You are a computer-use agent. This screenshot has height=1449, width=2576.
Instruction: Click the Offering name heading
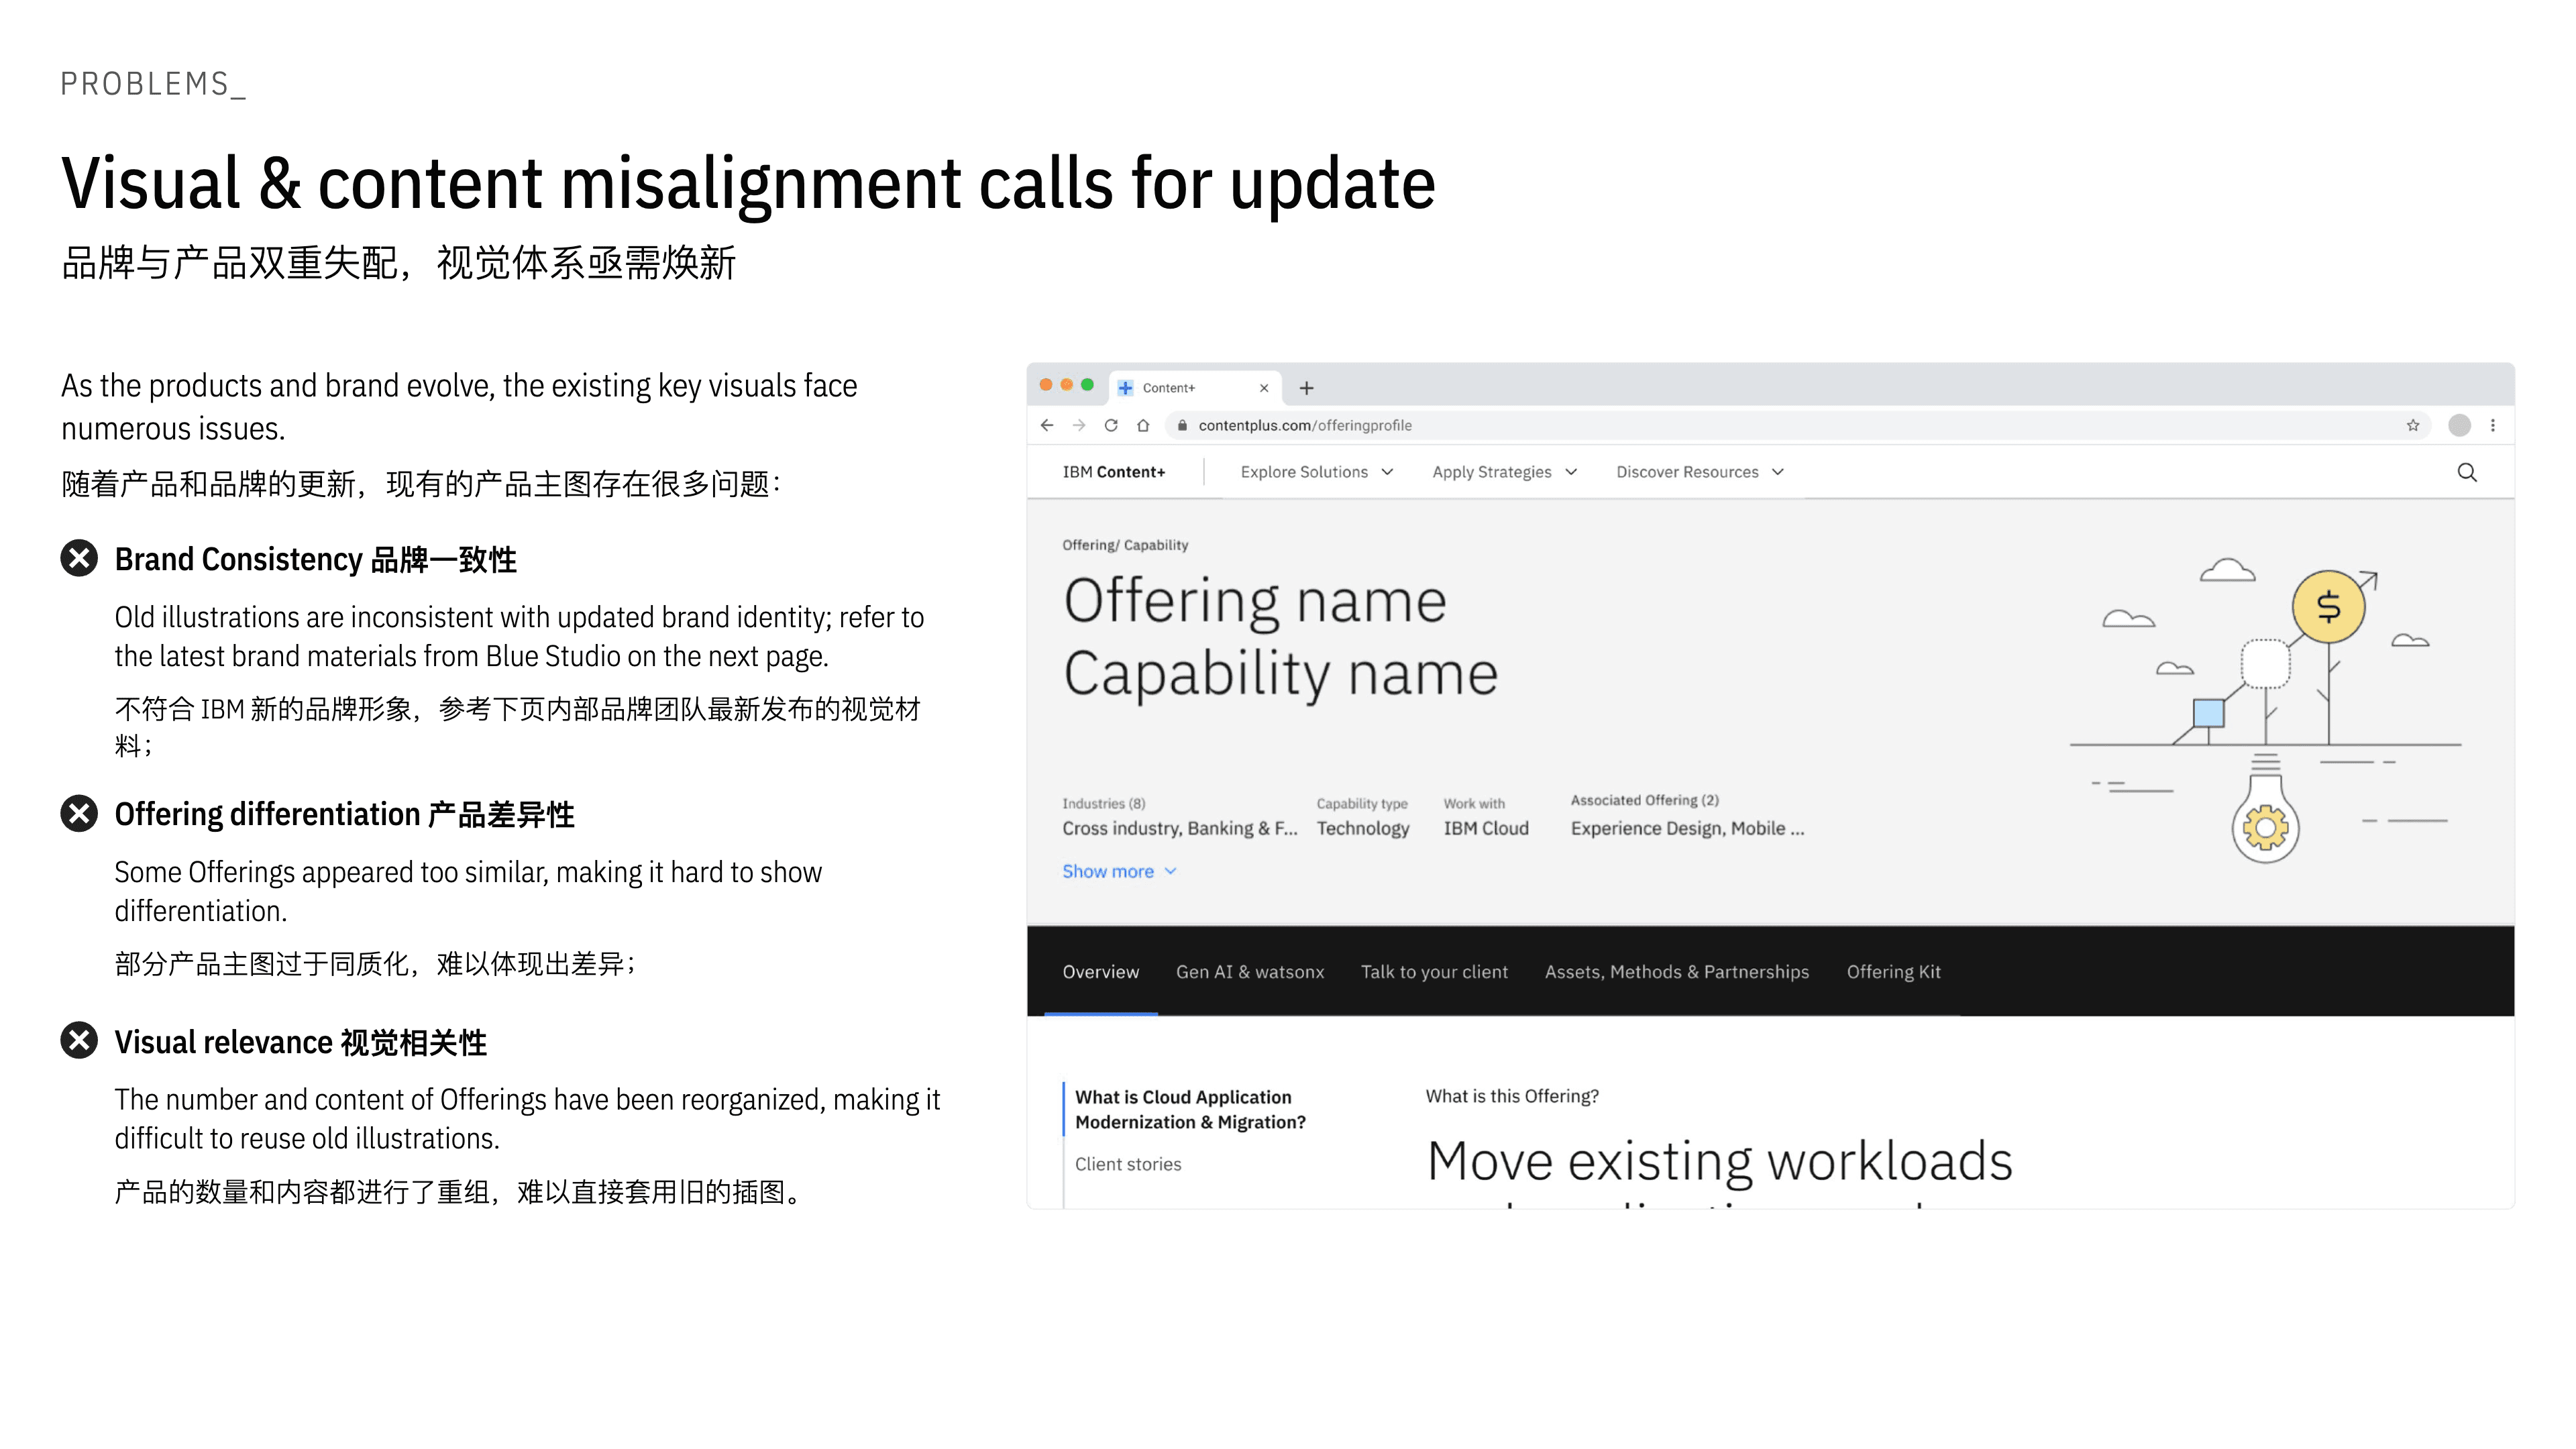(1254, 602)
